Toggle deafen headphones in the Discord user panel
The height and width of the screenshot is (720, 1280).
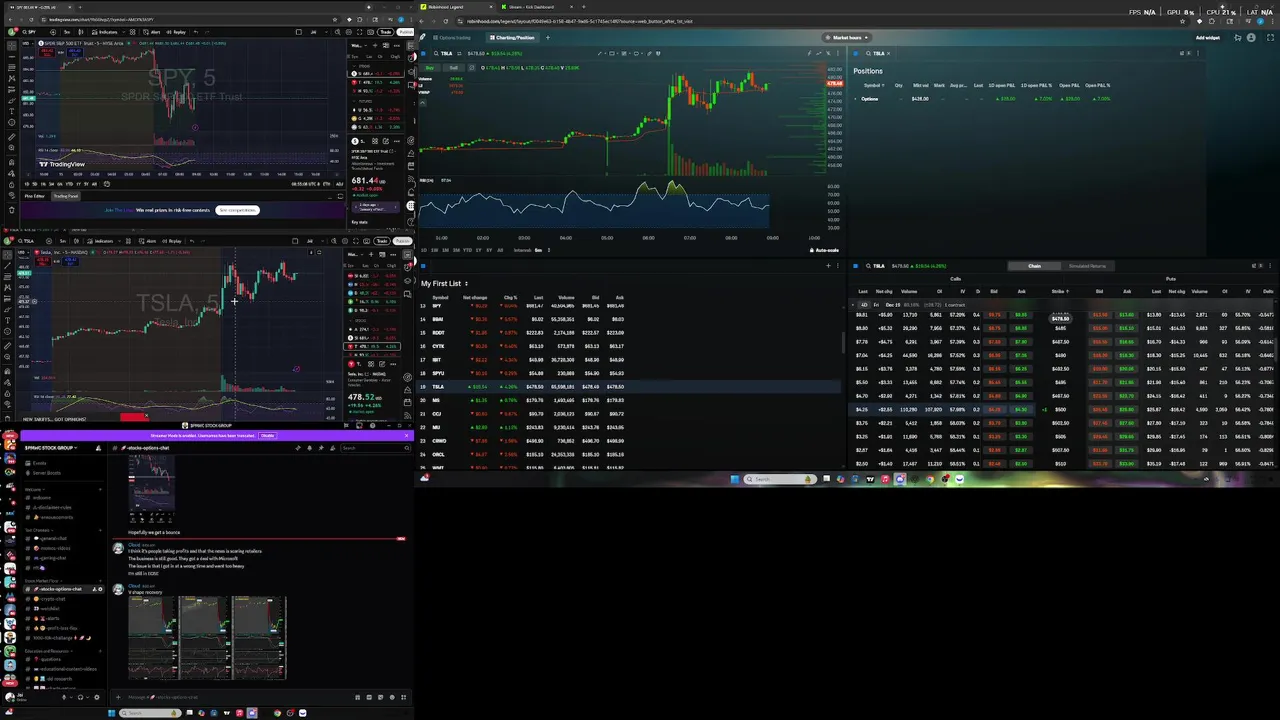pos(80,697)
